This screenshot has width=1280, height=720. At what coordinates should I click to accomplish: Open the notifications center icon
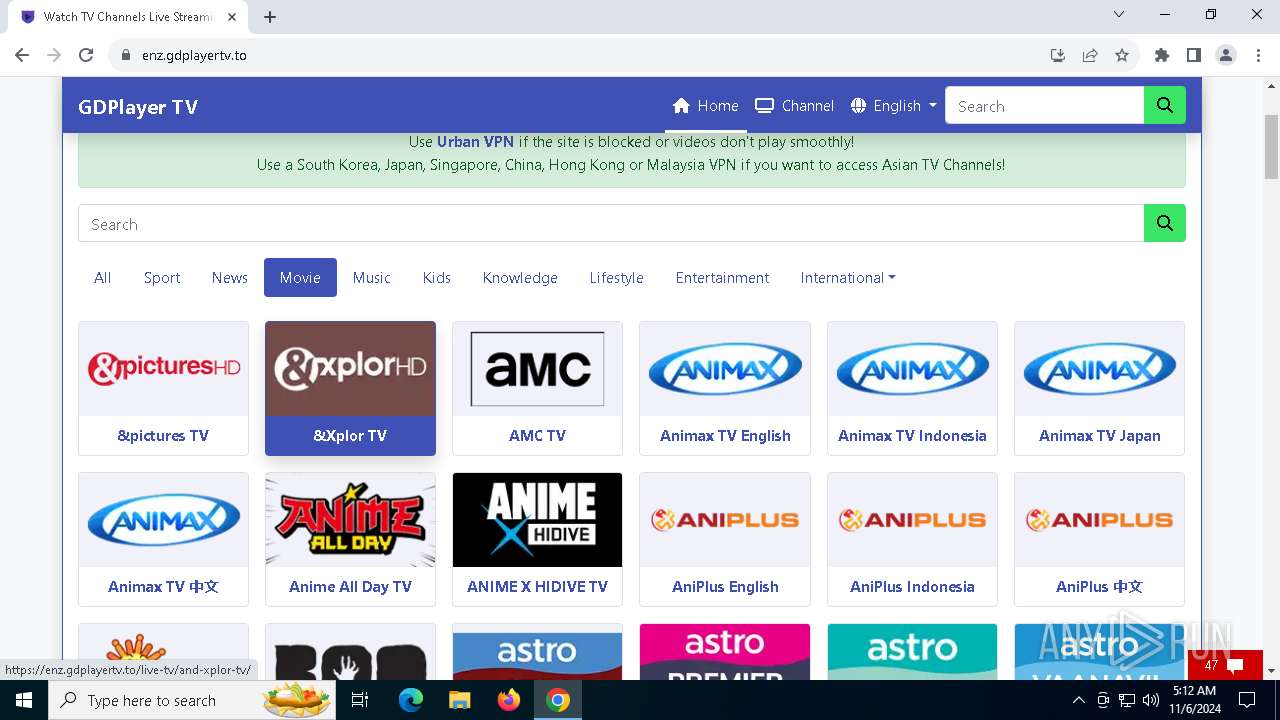[1248, 700]
